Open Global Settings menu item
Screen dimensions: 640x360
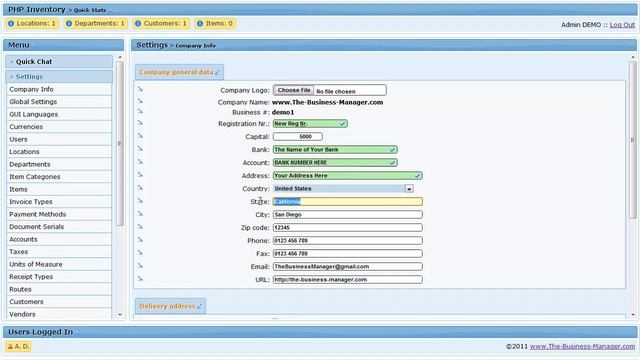59,102
